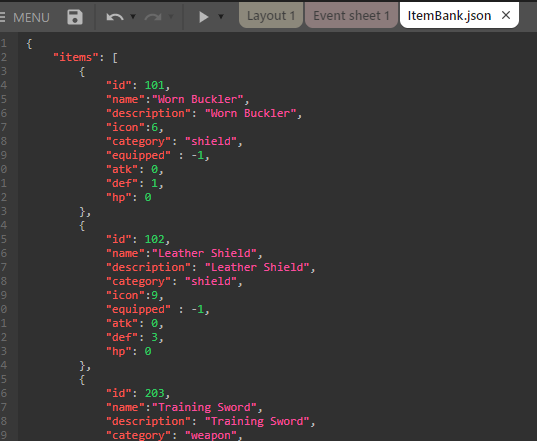Click the hamburger icon beside MENU
This screenshot has height=441, width=537.
point(2,17)
